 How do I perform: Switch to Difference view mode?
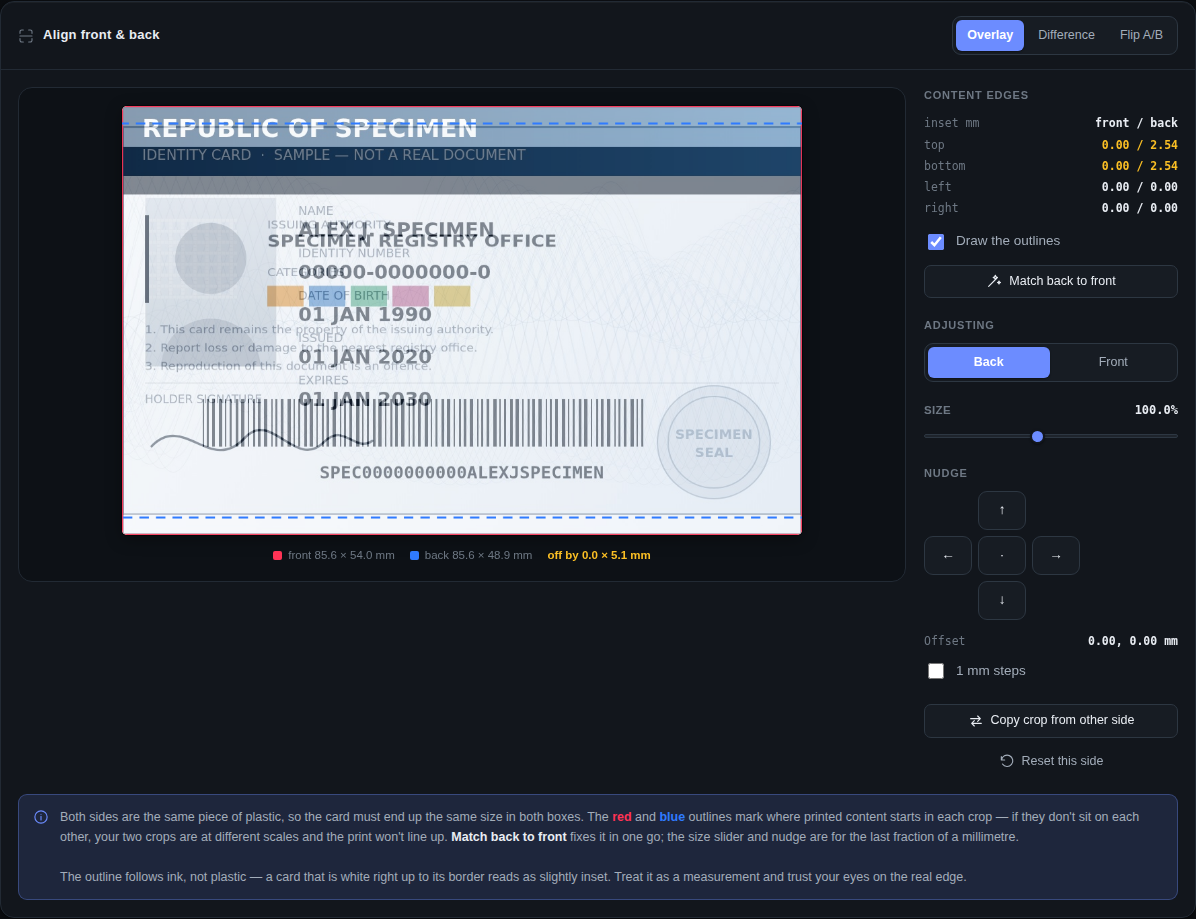coord(1066,35)
